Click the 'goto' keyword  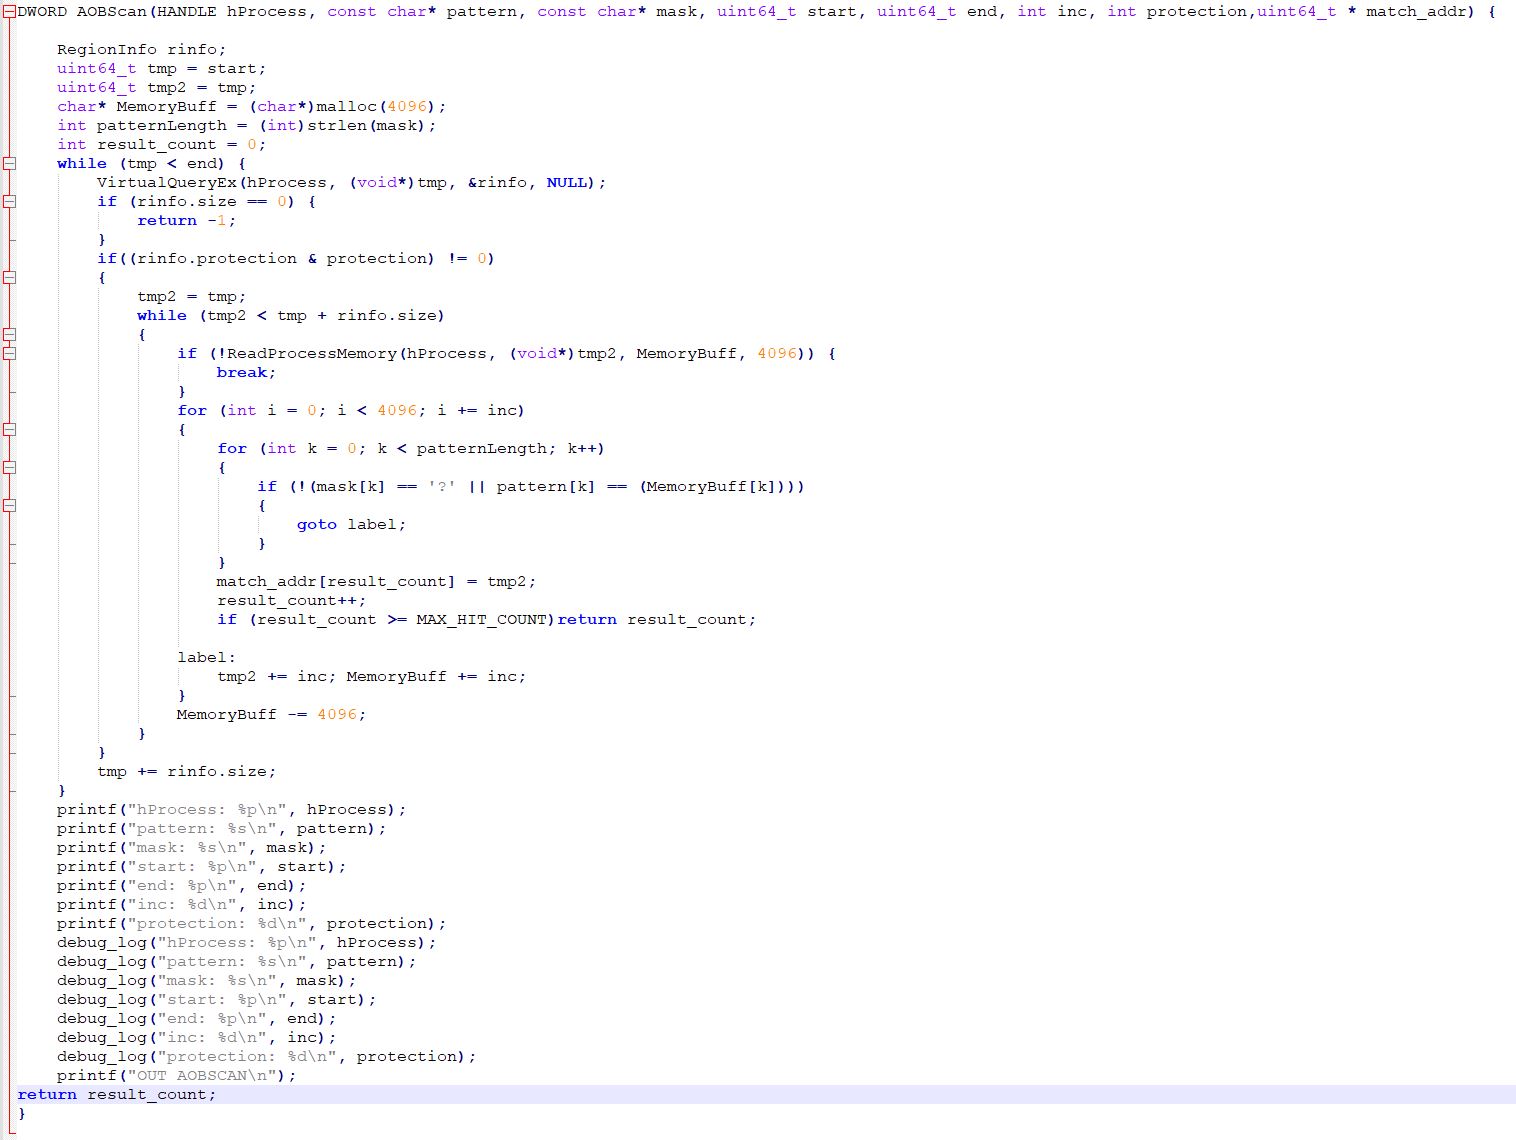(316, 525)
